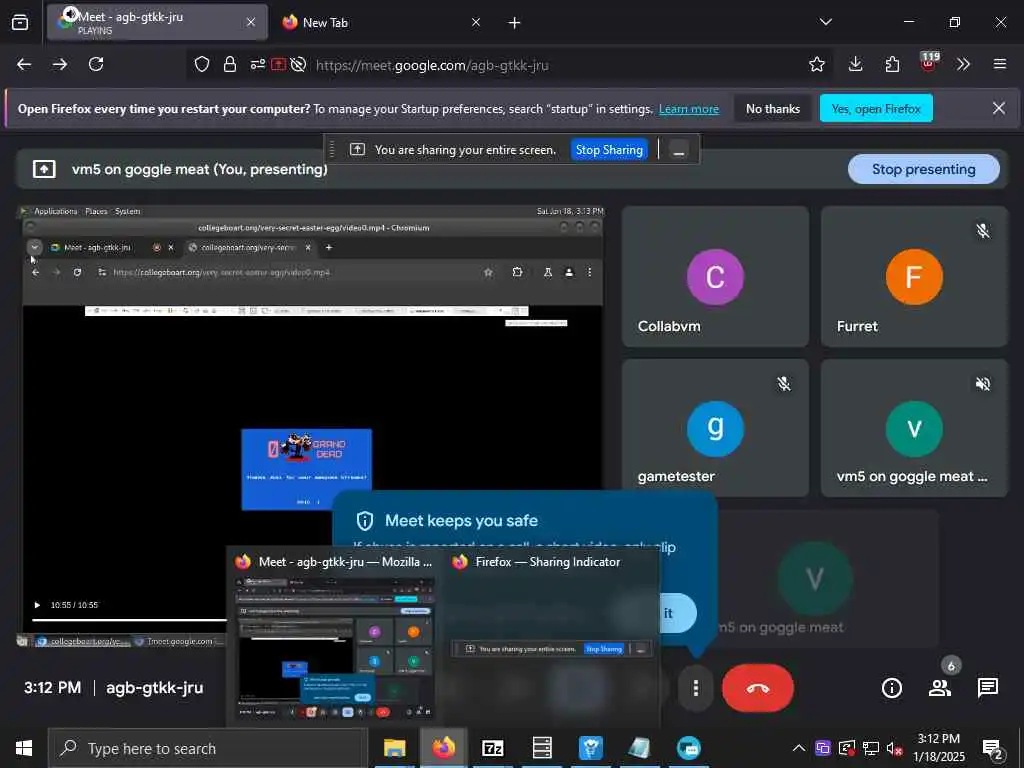
Task: Select the Furret participant tile
Action: tap(914, 276)
